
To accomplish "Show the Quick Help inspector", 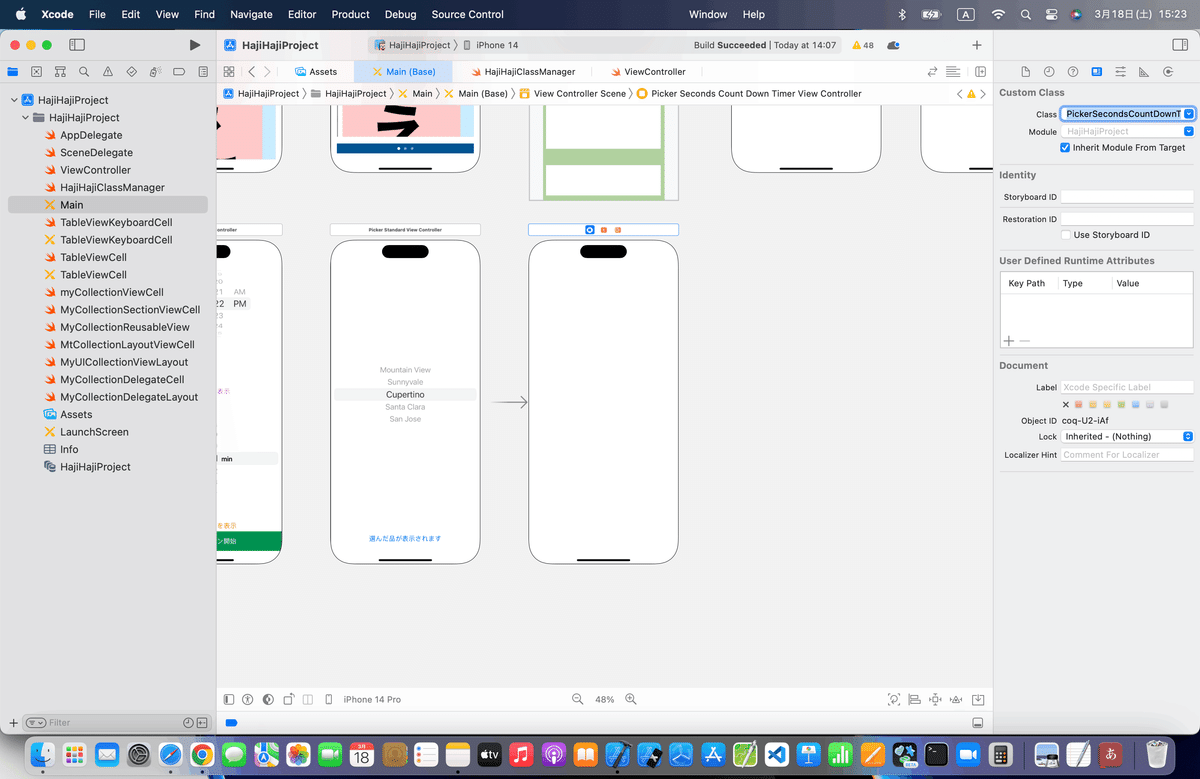I will click(x=1073, y=72).
